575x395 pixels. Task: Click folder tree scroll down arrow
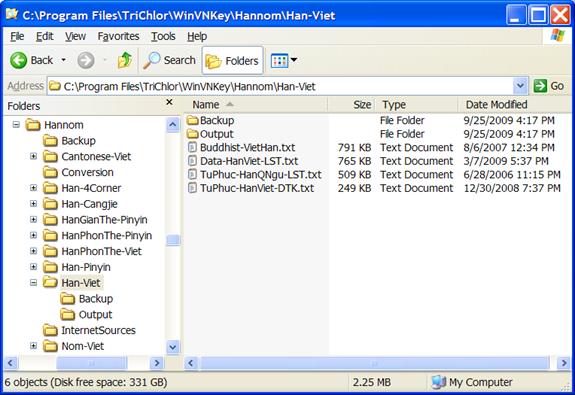[x=173, y=347]
